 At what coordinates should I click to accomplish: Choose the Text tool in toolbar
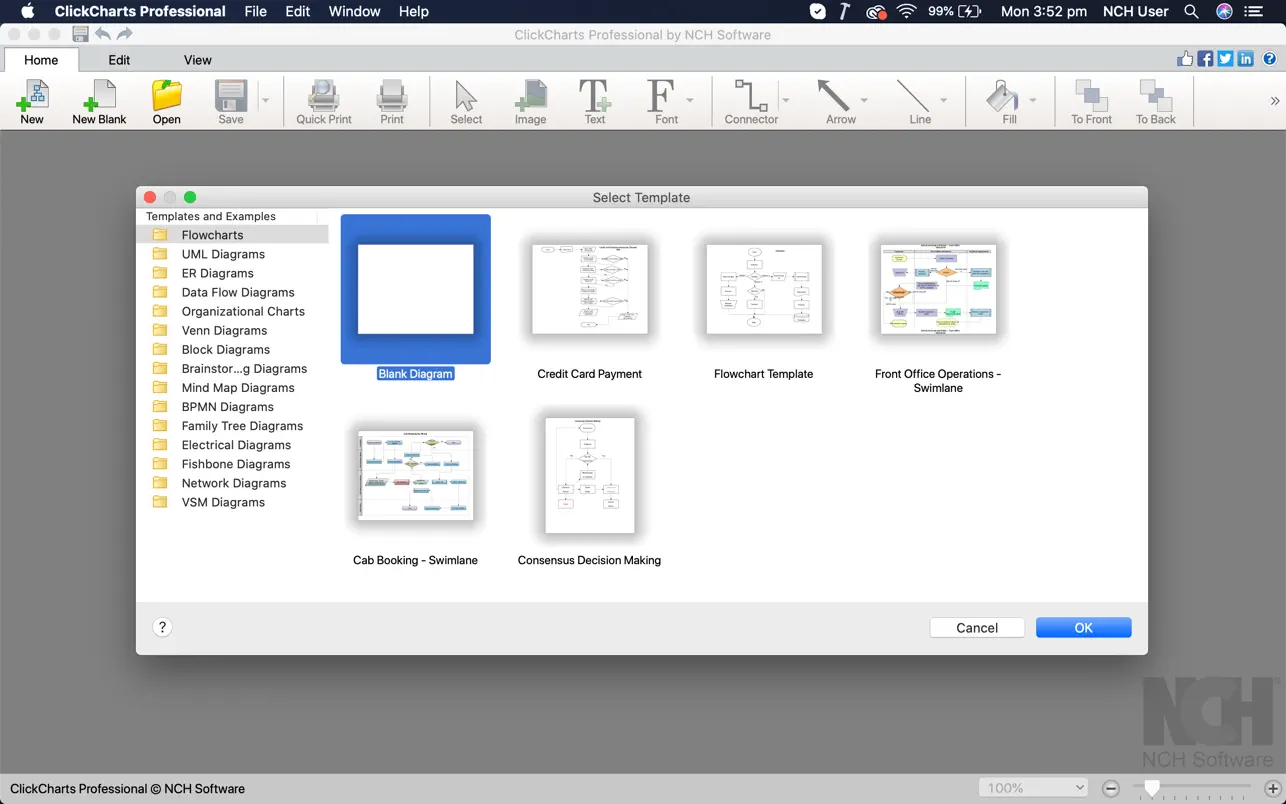coord(594,102)
